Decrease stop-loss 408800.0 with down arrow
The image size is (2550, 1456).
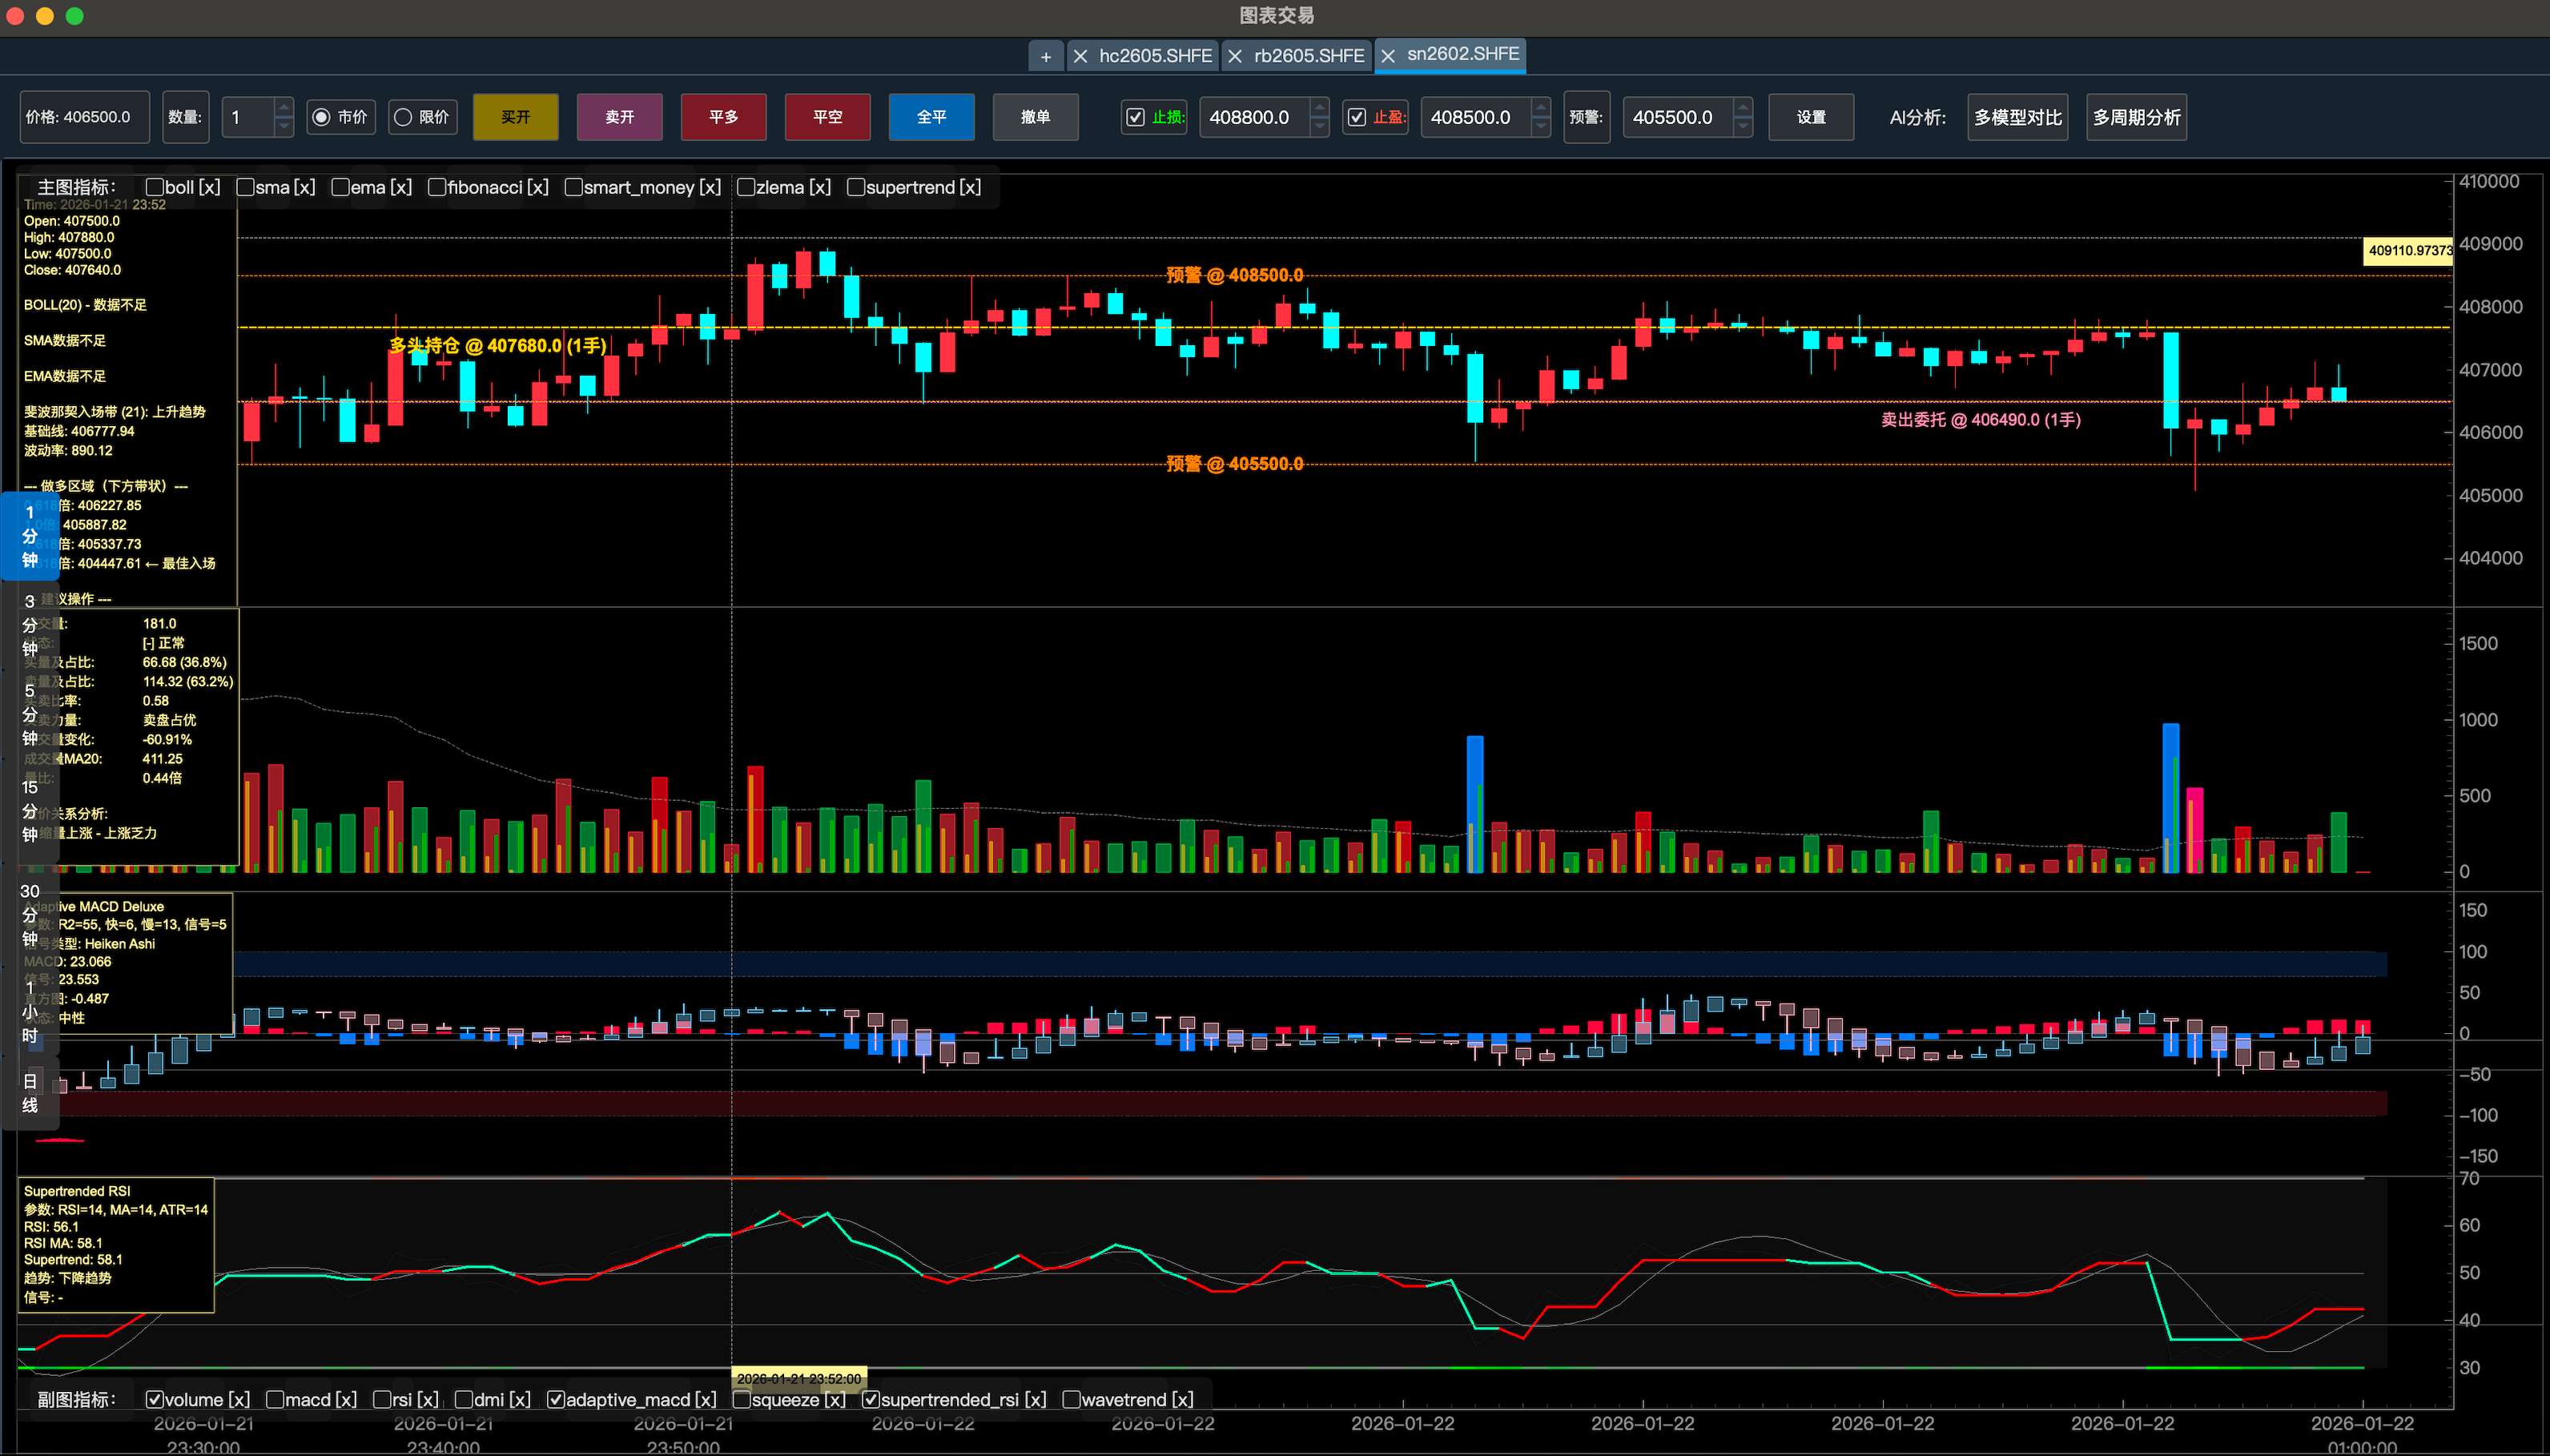(x=1319, y=127)
